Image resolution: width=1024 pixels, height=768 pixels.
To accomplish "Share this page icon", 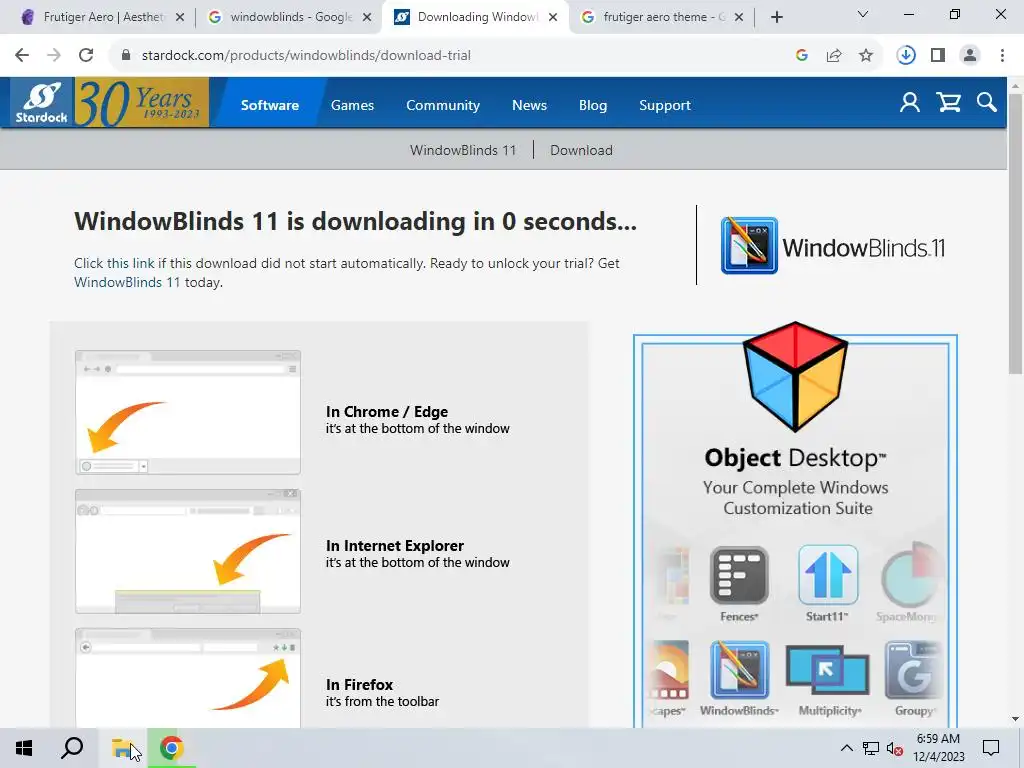I will 834,56.
